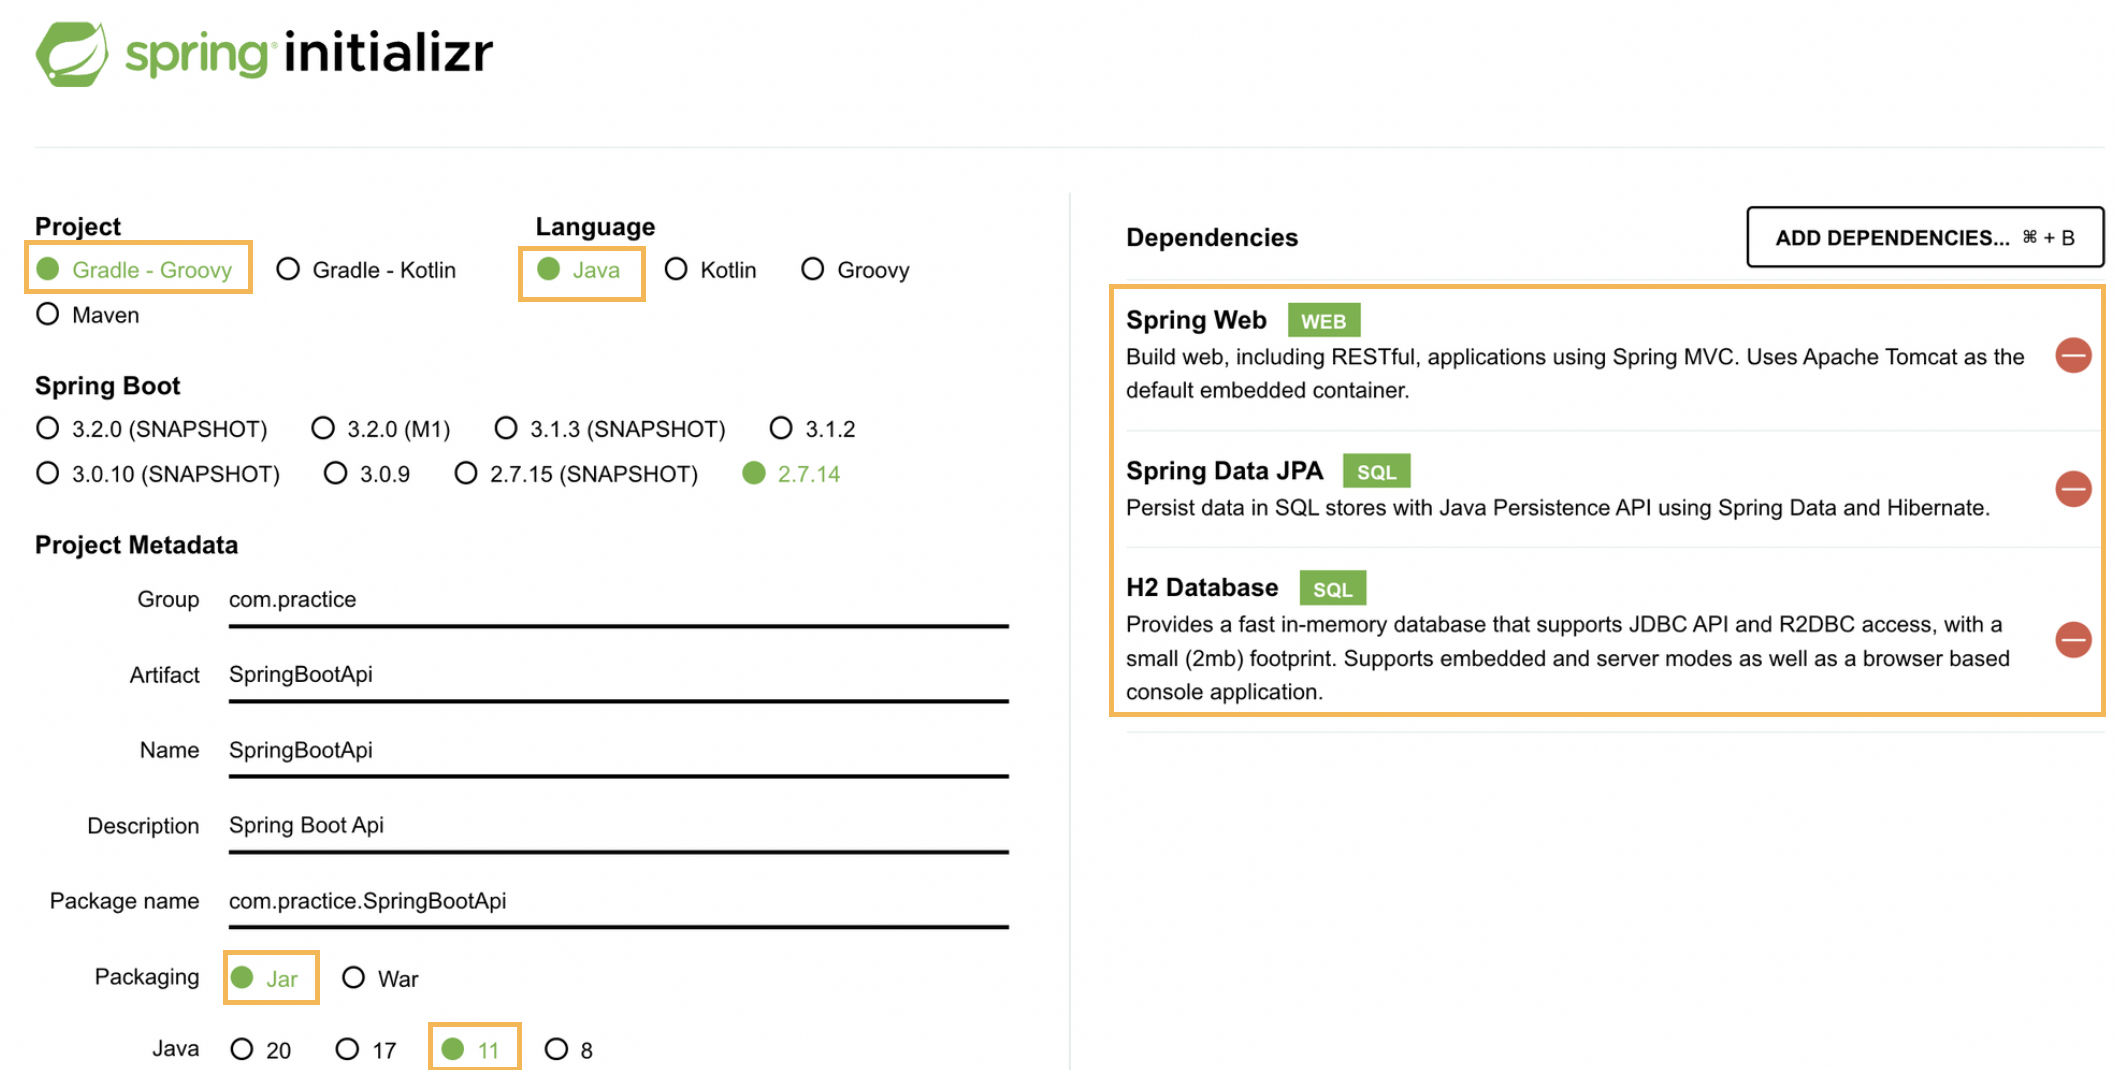Select Java version 20
The image size is (2116, 1070).
(242, 1049)
